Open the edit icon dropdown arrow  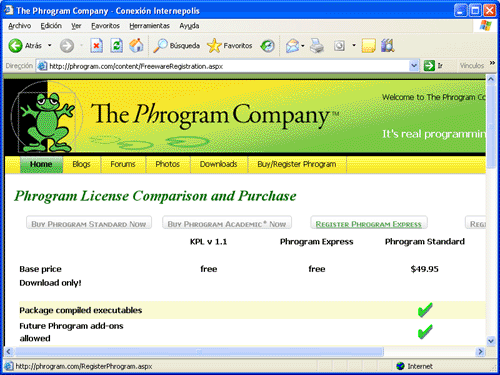[354, 45]
